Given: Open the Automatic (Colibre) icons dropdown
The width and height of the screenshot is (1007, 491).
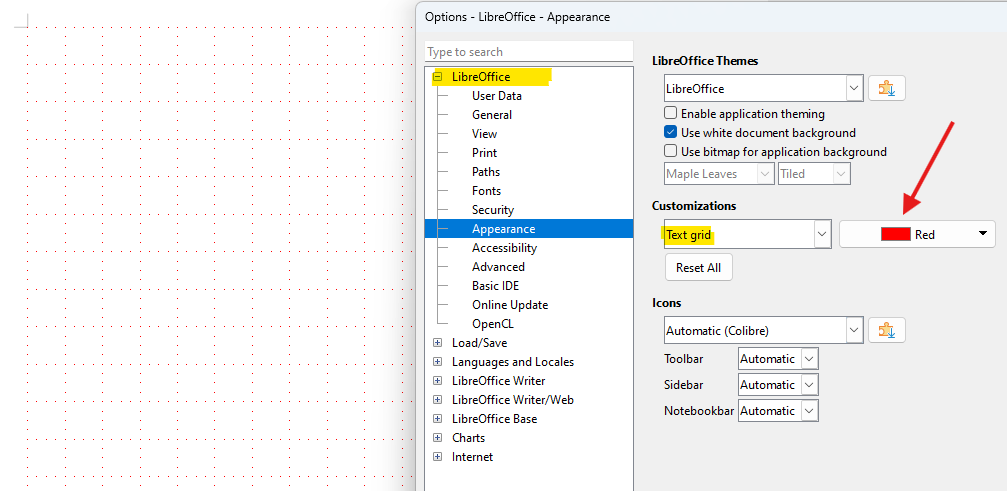Looking at the screenshot, I should point(763,330).
